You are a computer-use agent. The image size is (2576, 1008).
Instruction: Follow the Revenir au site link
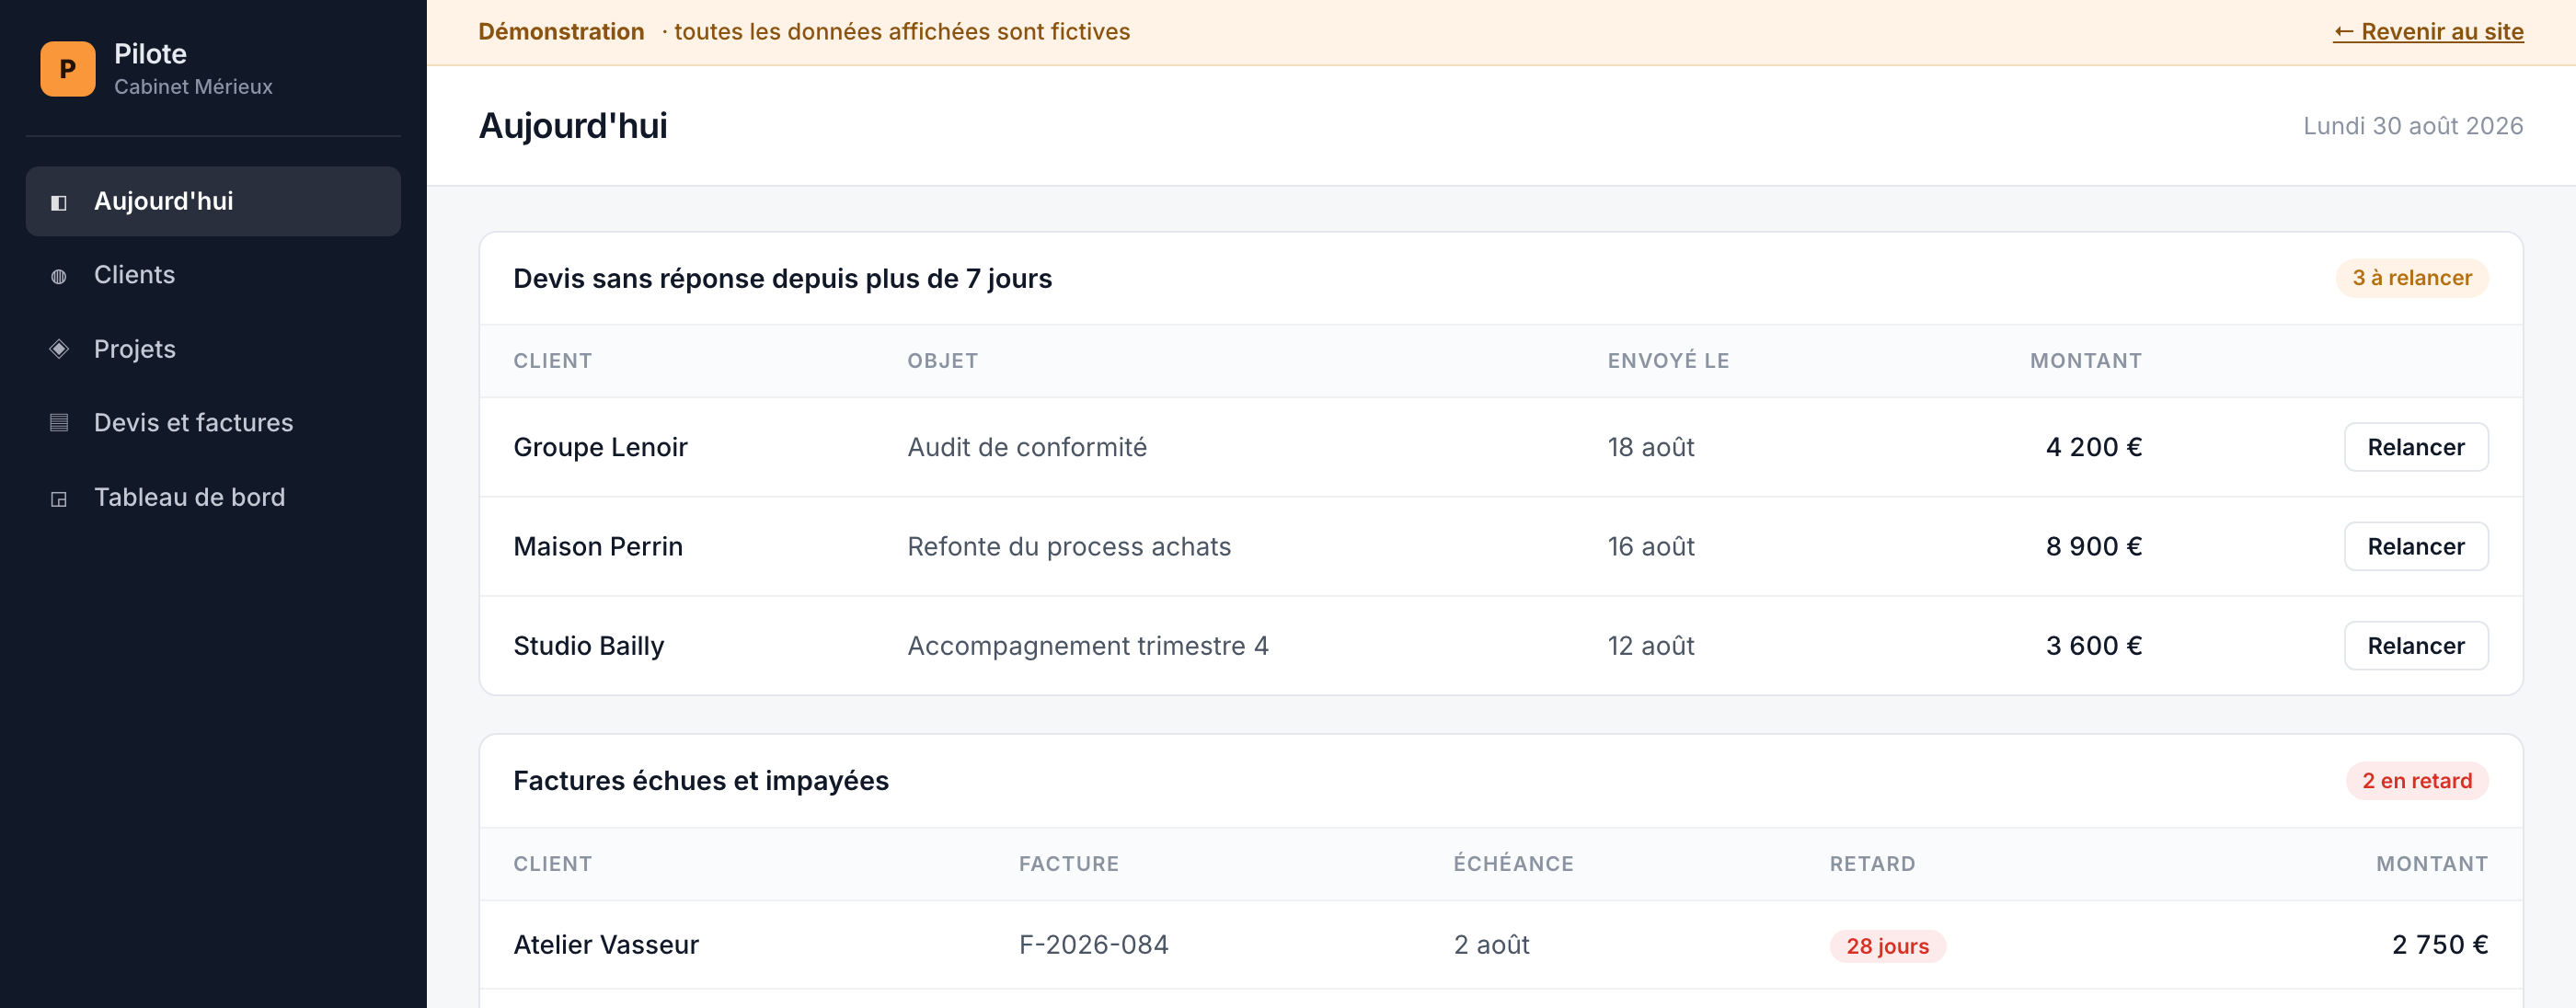pos(2428,32)
